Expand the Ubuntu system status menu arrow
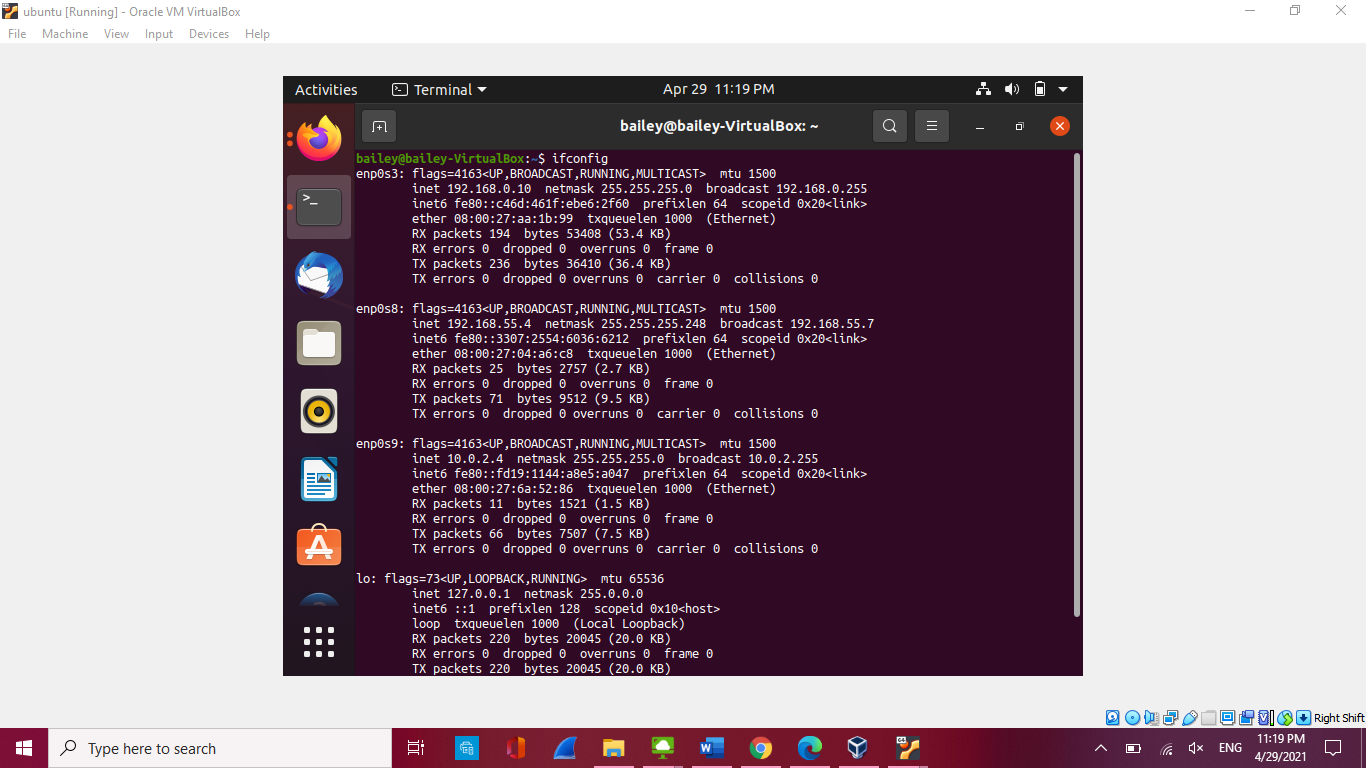The height and width of the screenshot is (768, 1366). (1063, 90)
